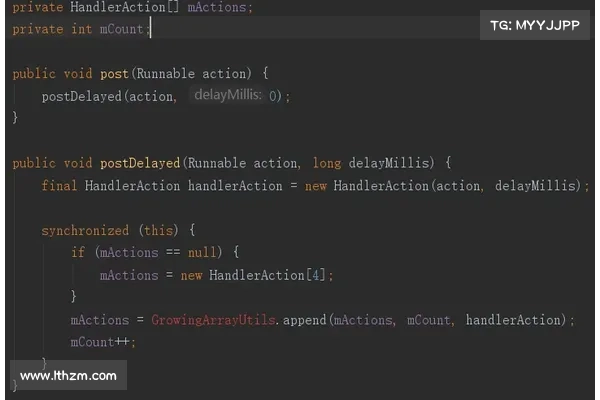This screenshot has width=600, height=400.
Task: Click 'Runnable' type in the post method signature
Action: click(x=166, y=73)
